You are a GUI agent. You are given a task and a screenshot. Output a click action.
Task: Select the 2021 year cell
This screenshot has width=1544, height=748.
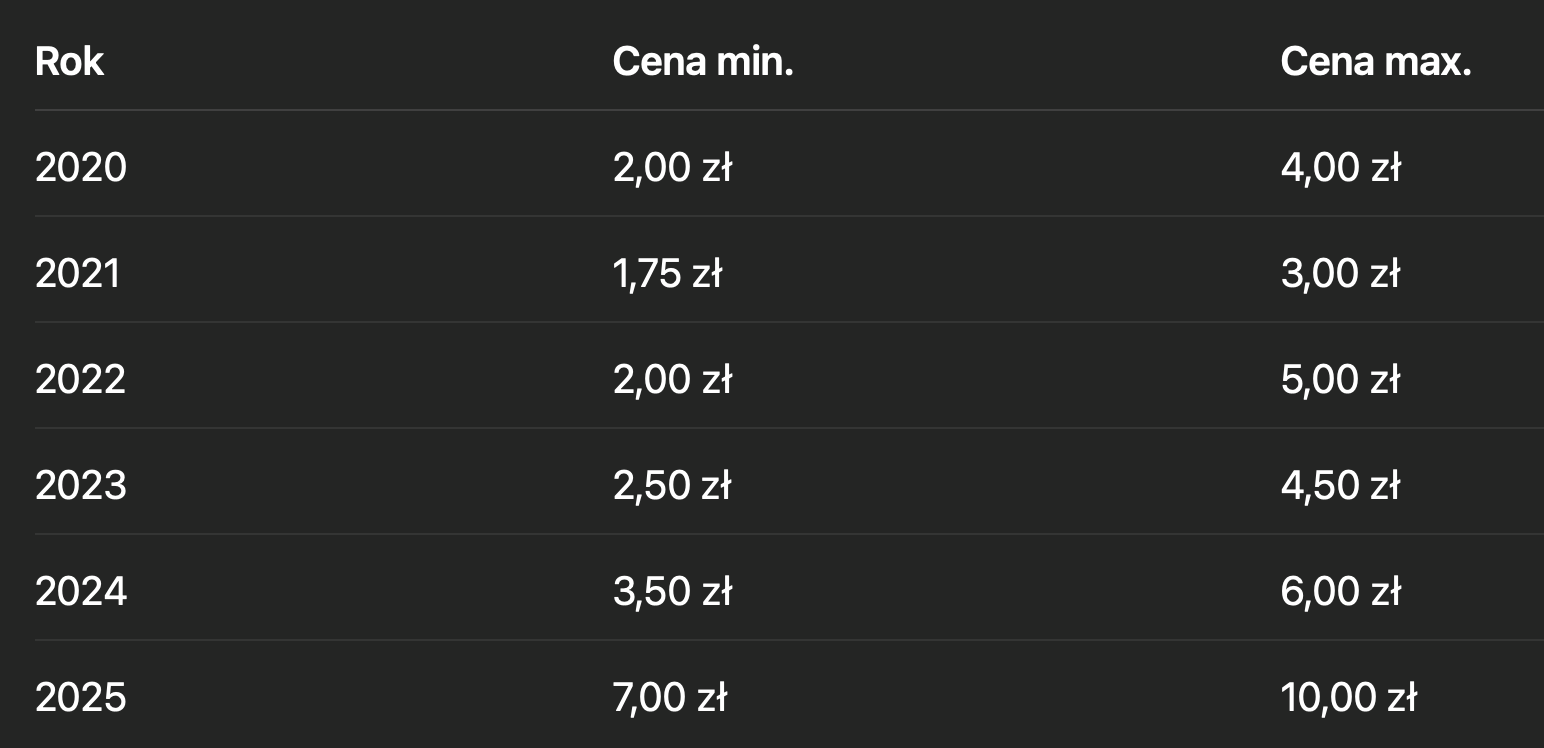coord(78,274)
